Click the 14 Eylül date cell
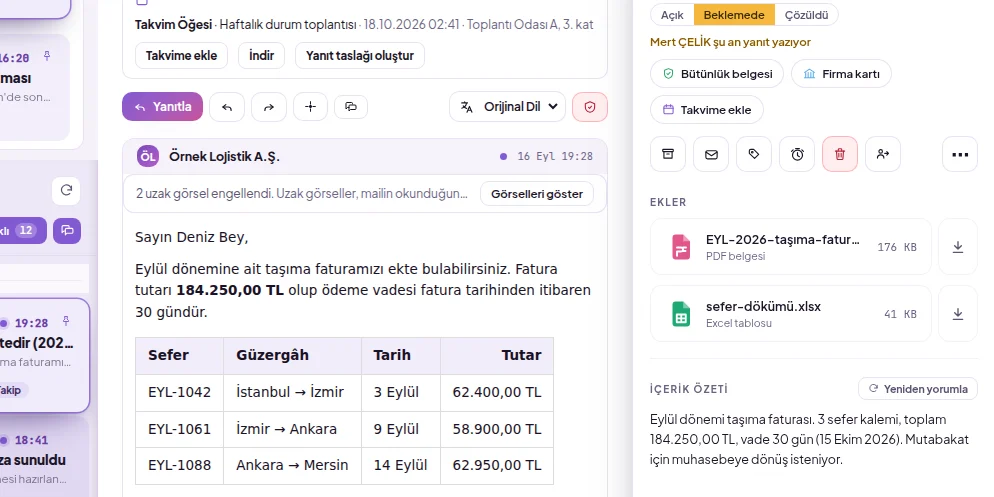The image size is (994, 497). coord(401,465)
